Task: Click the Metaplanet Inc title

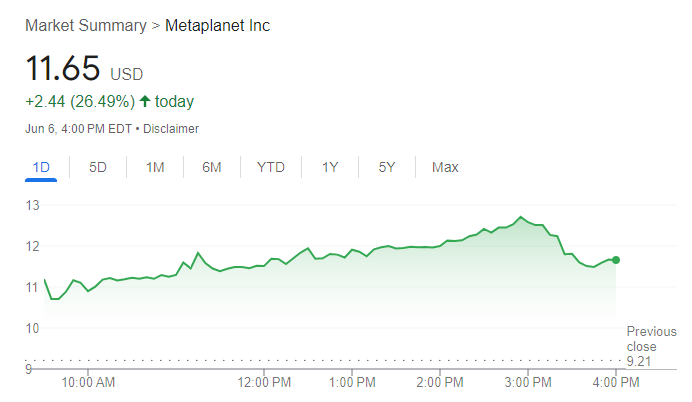Action: 217,25
